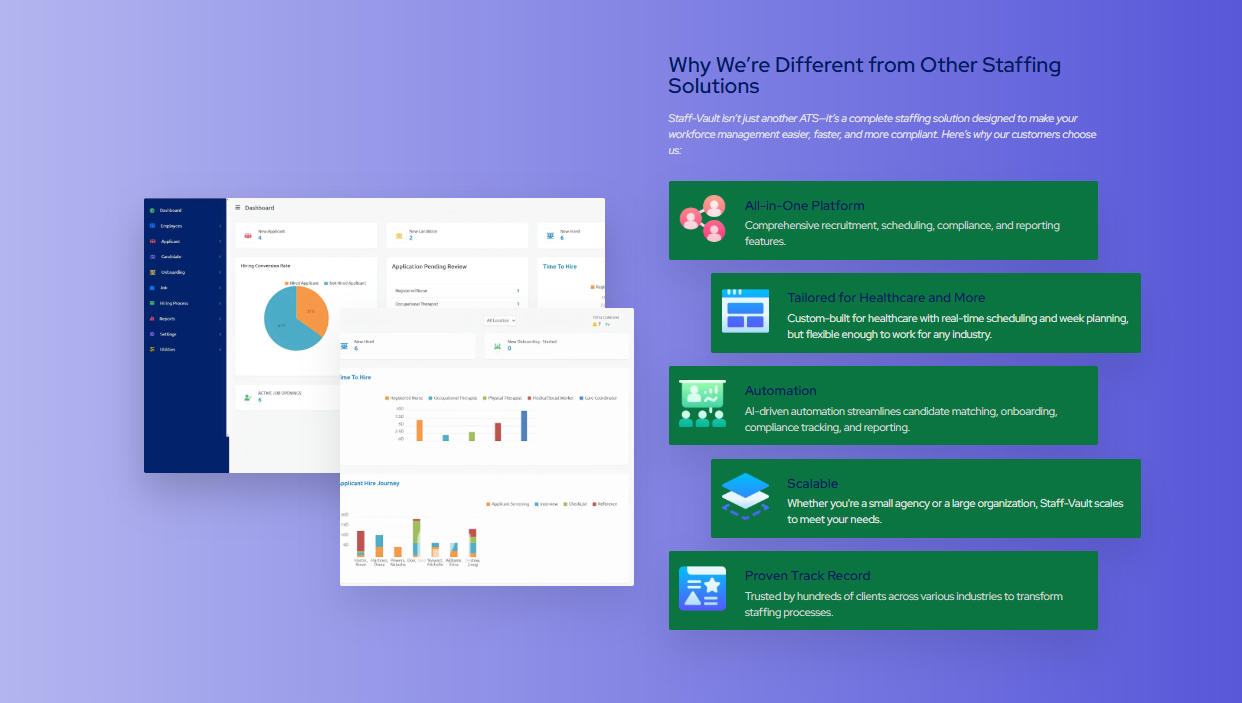Screen dimensions: 1242x703
Task: Toggle the Not Hired Applicant pie legend swatch
Action: point(327,283)
